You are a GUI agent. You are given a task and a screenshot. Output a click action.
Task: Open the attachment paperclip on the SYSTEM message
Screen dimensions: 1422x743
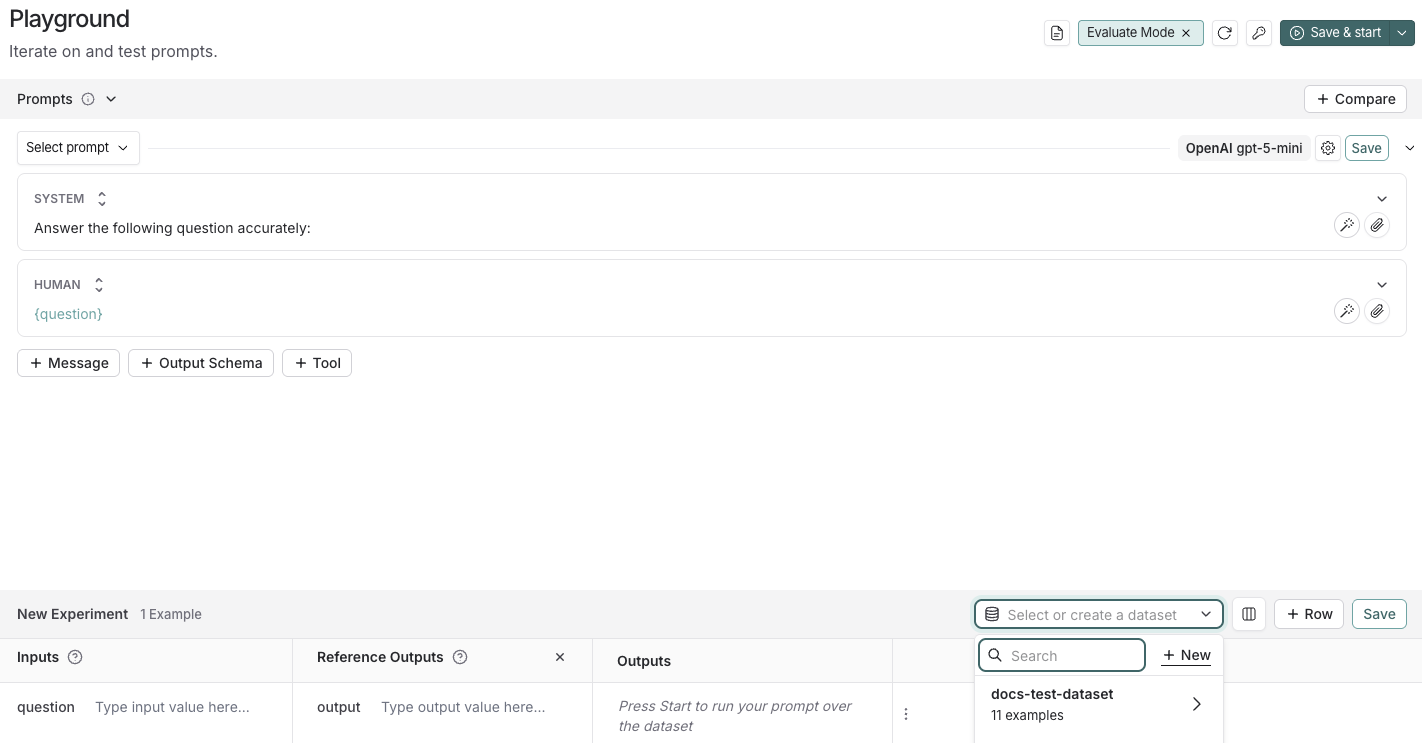tap(1377, 225)
